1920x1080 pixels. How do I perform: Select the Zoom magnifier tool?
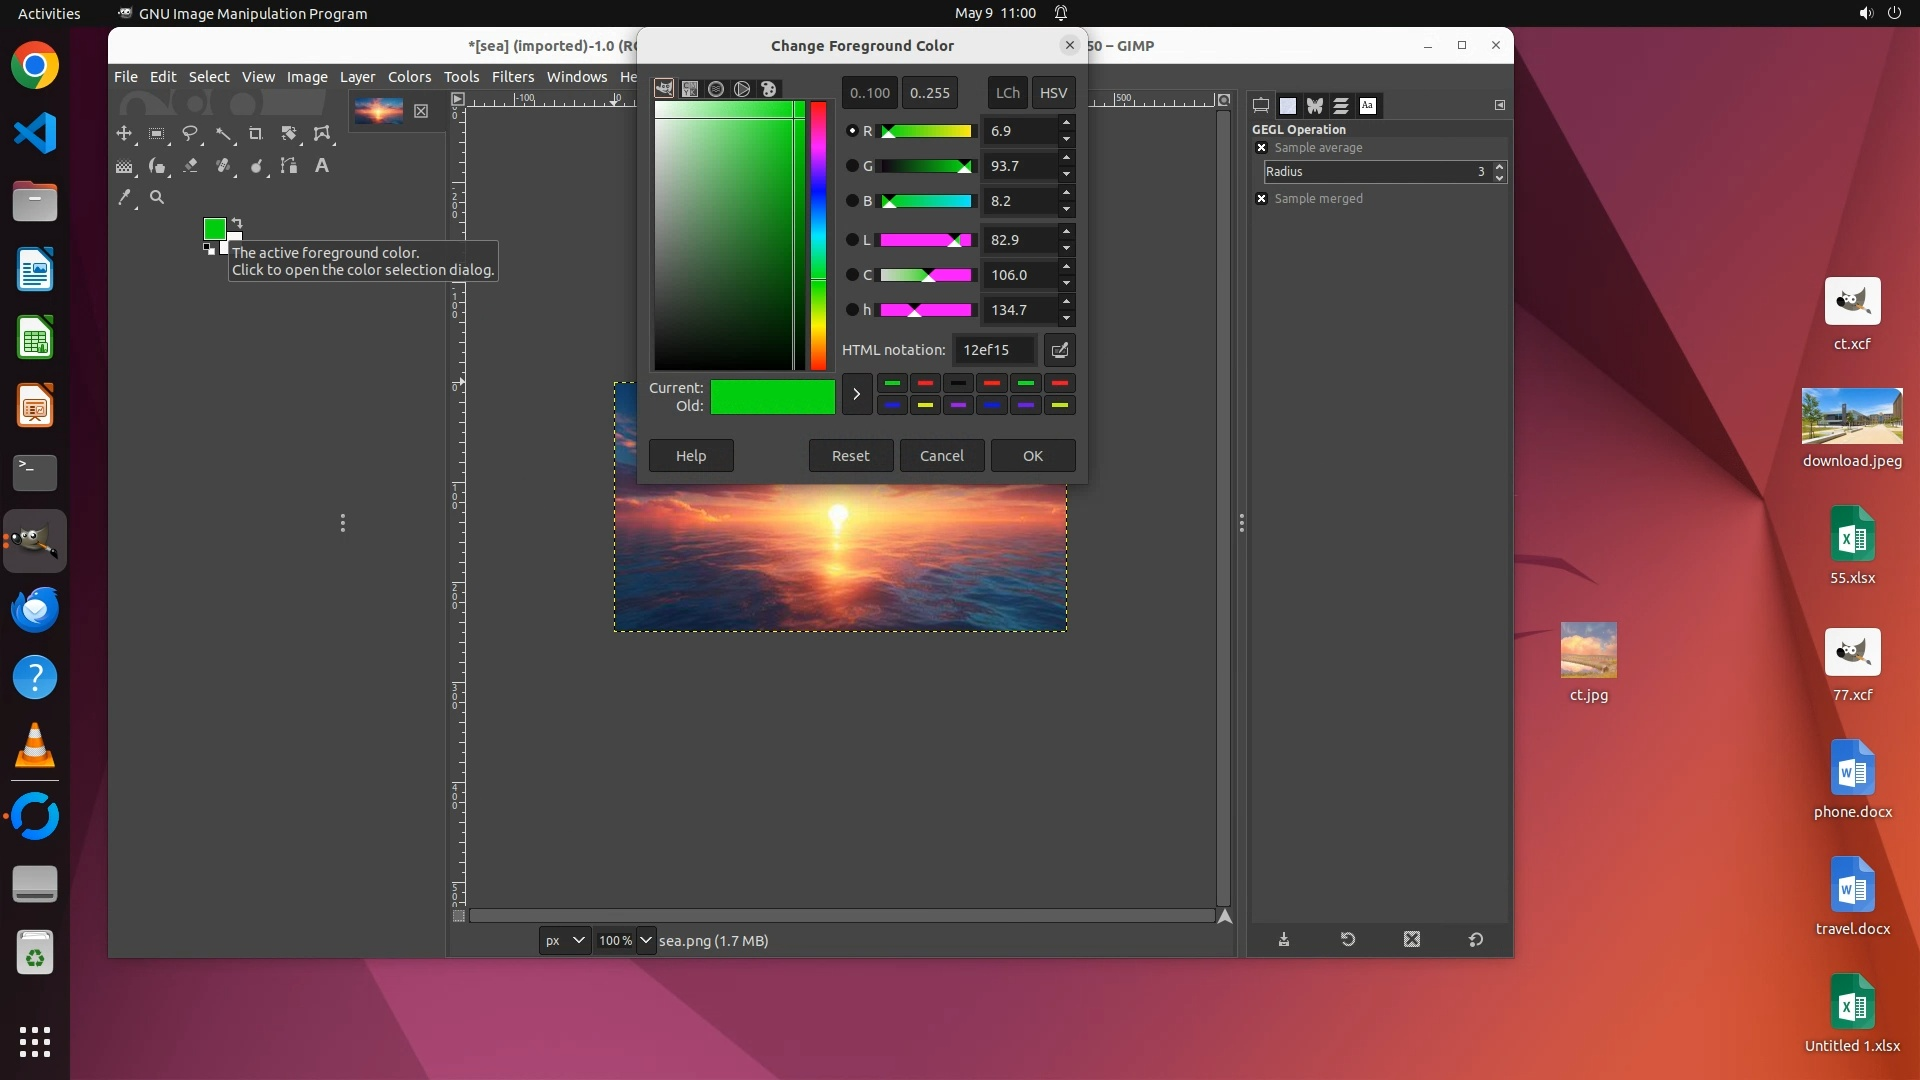tap(157, 198)
